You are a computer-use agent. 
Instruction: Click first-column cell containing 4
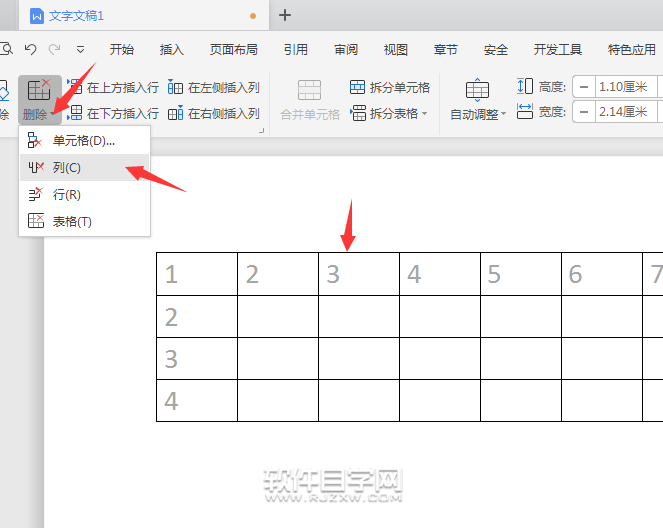(x=197, y=400)
